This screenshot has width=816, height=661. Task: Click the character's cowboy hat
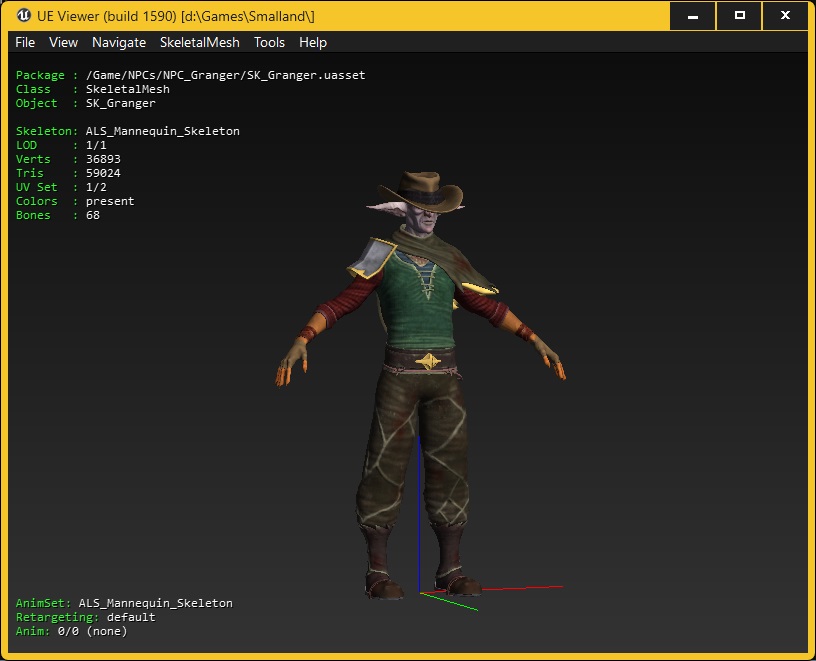pos(422,191)
